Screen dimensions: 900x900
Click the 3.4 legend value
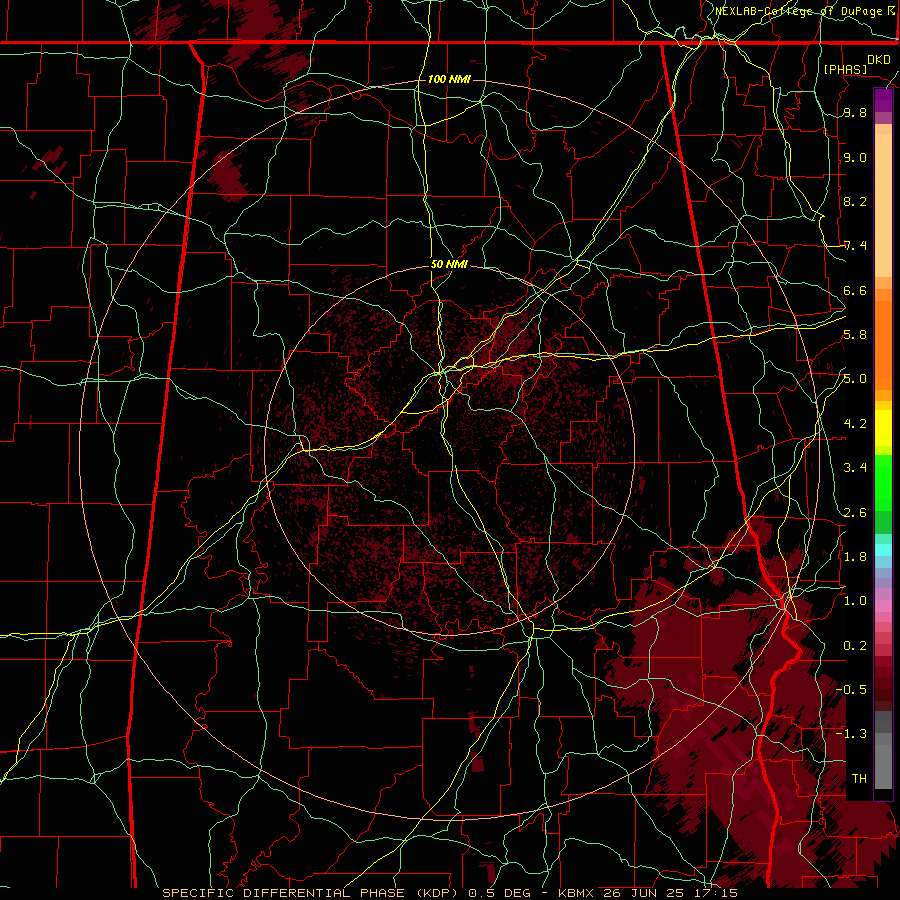[855, 468]
